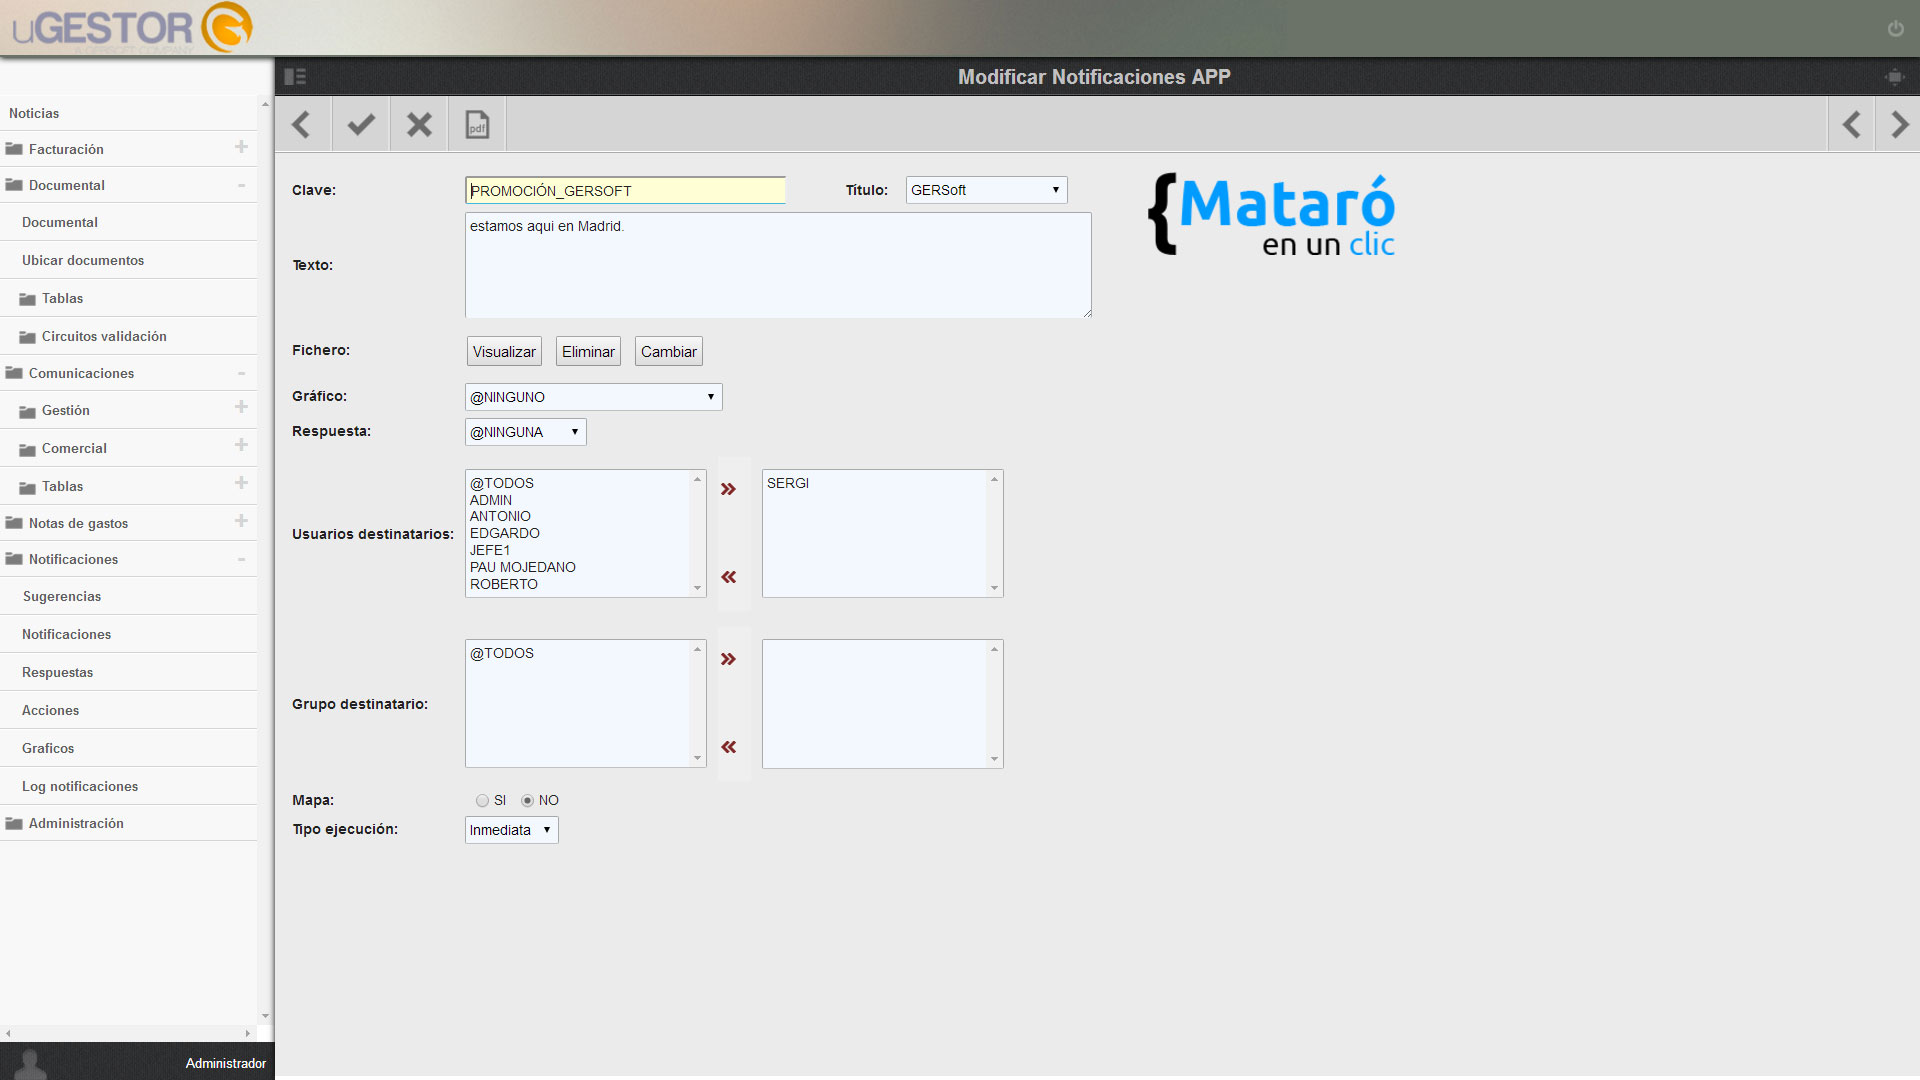Open the Gráfico dropdown
The width and height of the screenshot is (1920, 1080).
593,397
